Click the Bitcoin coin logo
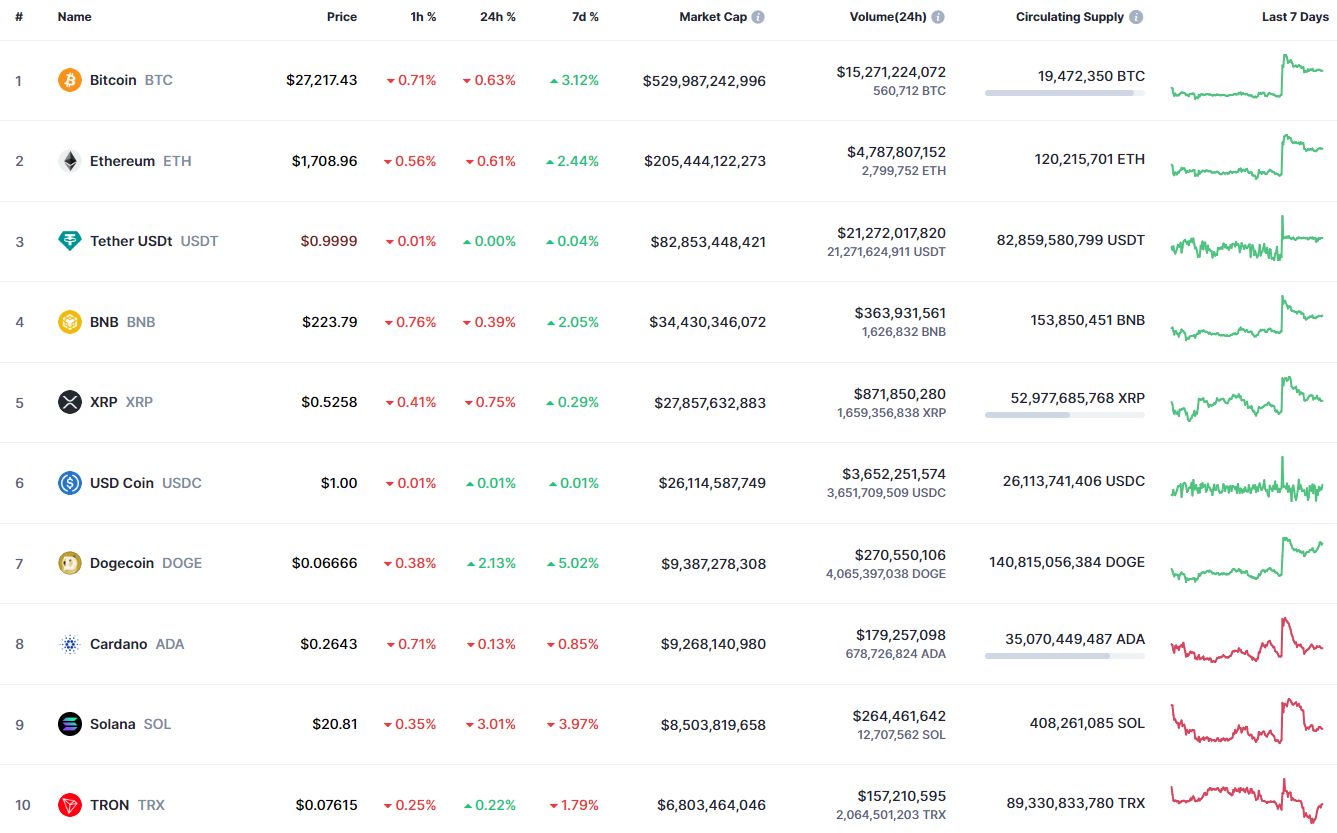The height and width of the screenshot is (833, 1337). pyautogui.click(x=69, y=80)
